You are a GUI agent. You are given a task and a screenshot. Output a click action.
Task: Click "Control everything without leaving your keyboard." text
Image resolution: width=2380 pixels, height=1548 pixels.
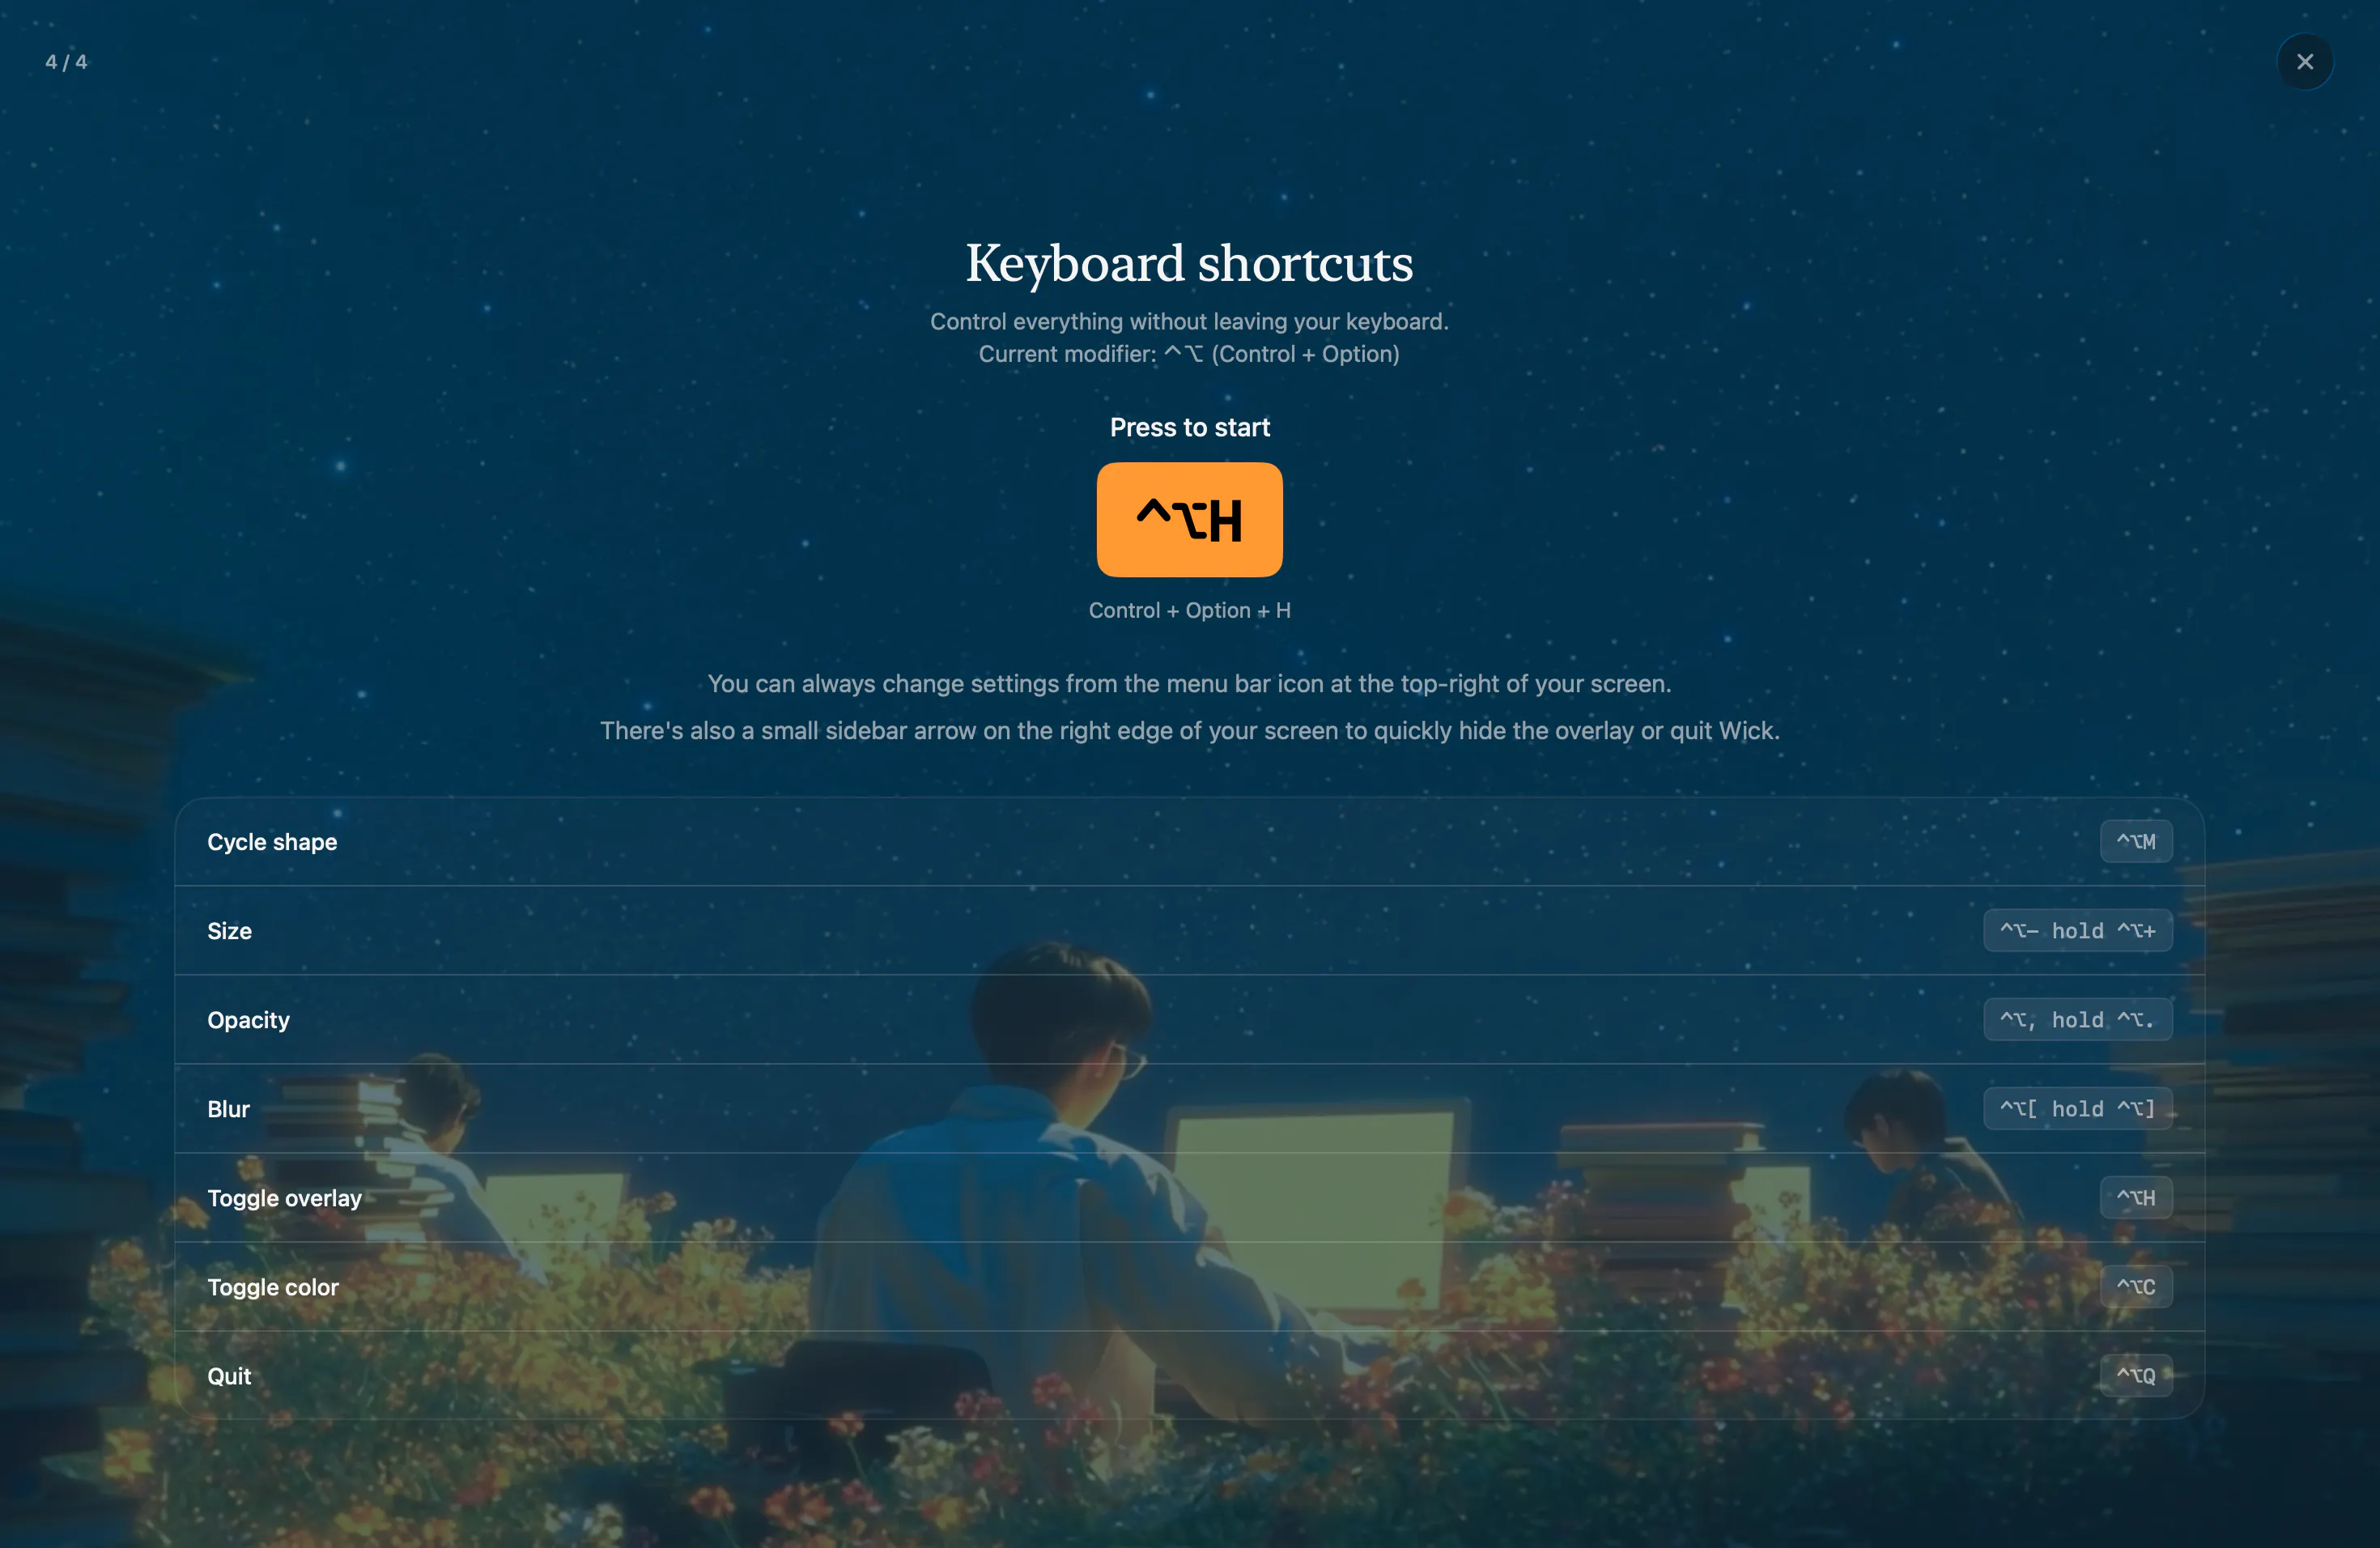pyautogui.click(x=1189, y=321)
